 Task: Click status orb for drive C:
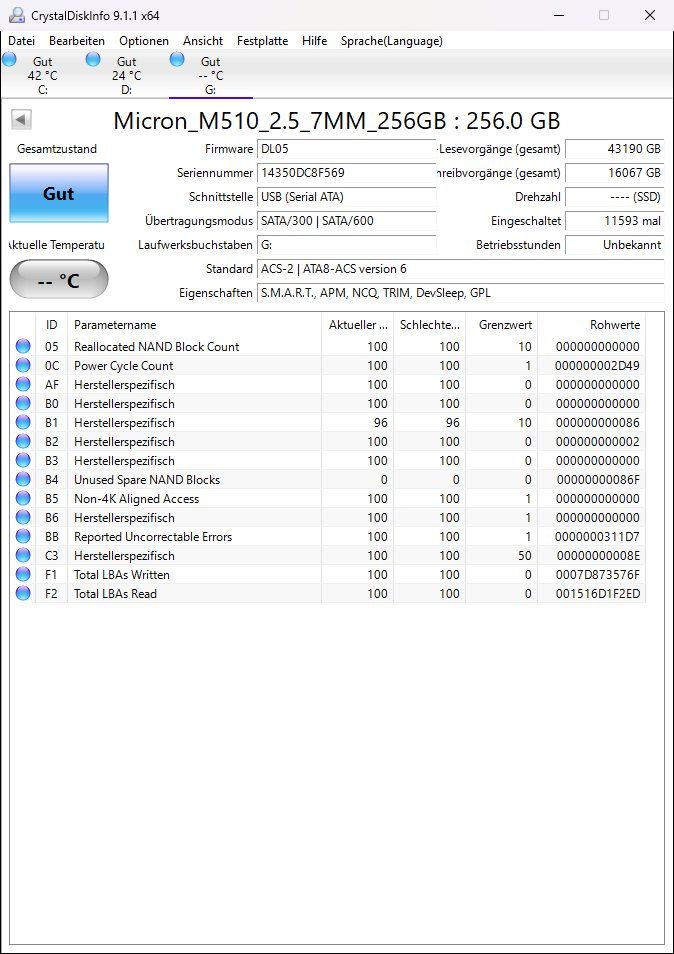[x=9, y=60]
